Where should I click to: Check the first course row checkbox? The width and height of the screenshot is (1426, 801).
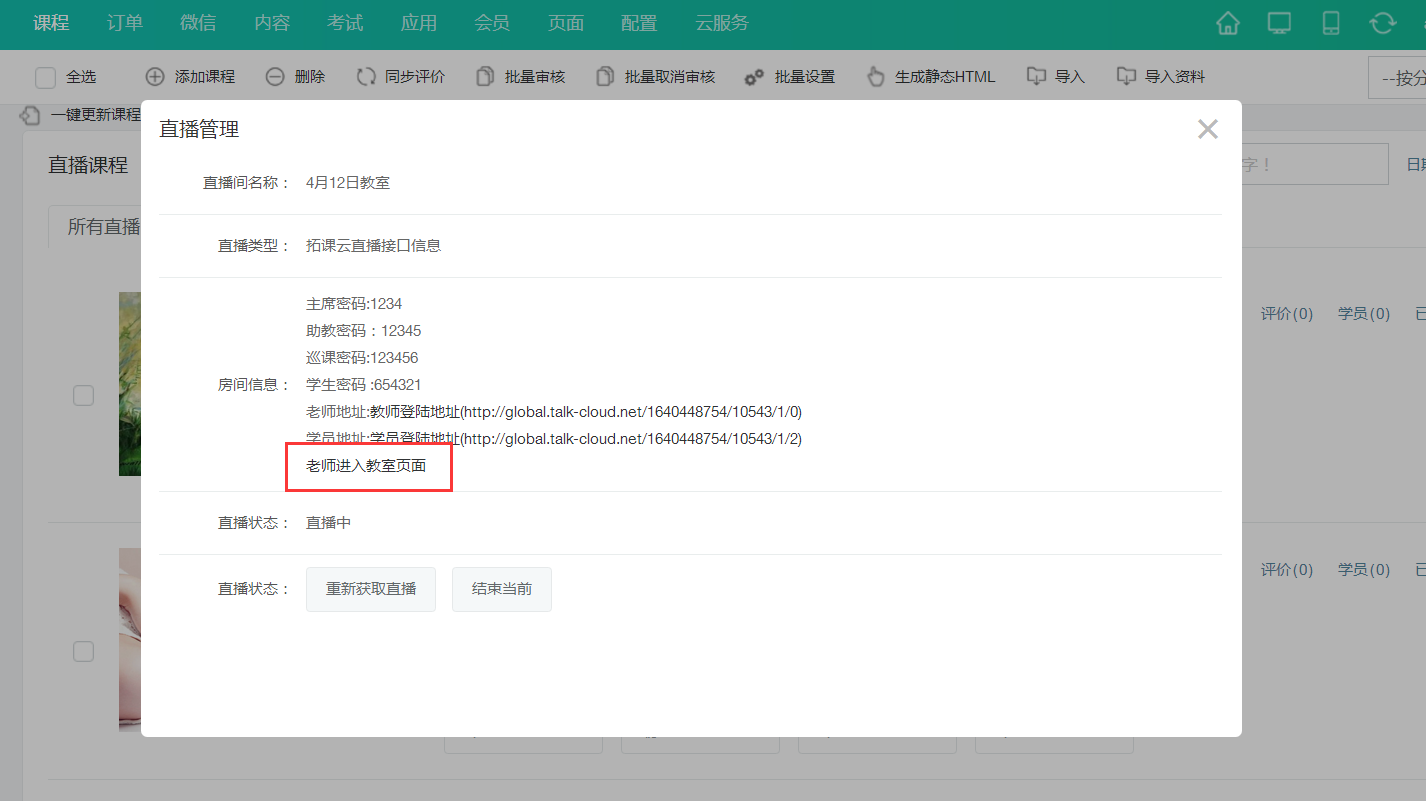tap(83, 396)
